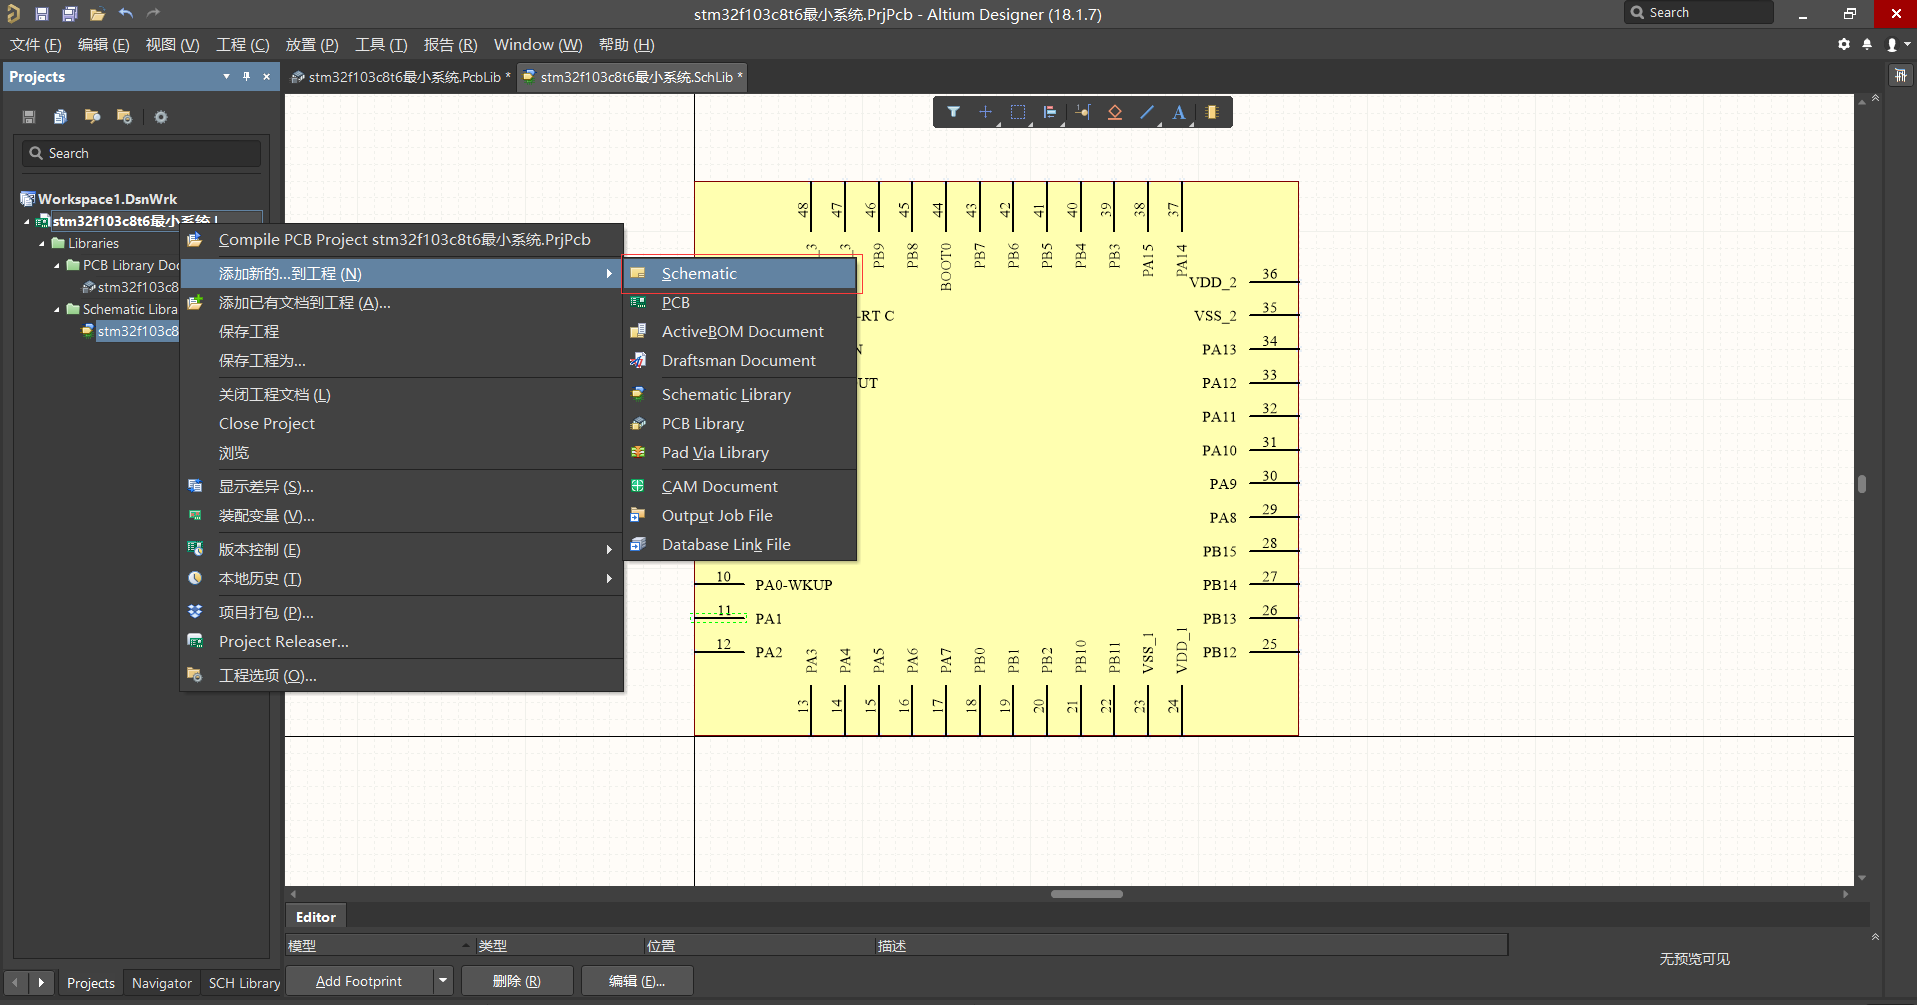Viewport: 1917px width, 1005px height.
Task: Collapse the Schematic Library Documents folder
Action: click(57, 309)
